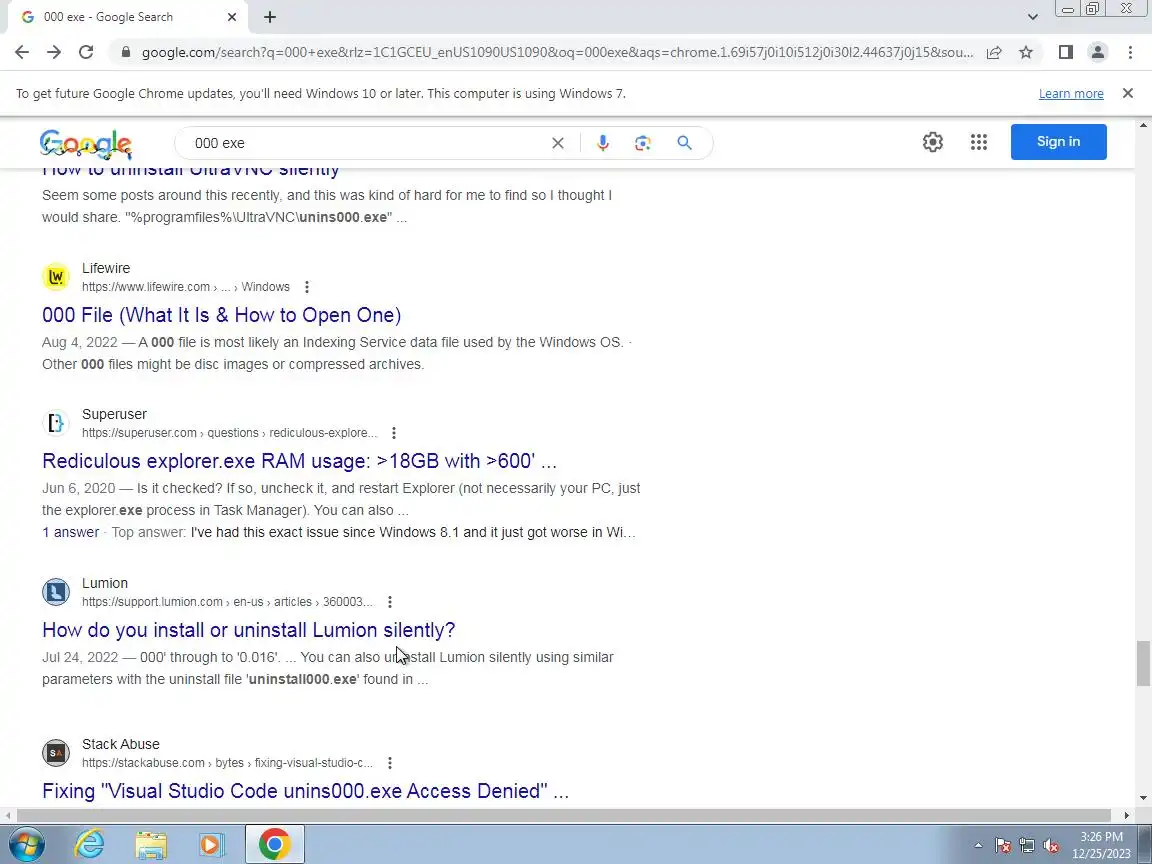Viewport: 1152px width, 864px height.
Task: Open Windows Explorer from taskbar
Action: pyautogui.click(x=151, y=845)
